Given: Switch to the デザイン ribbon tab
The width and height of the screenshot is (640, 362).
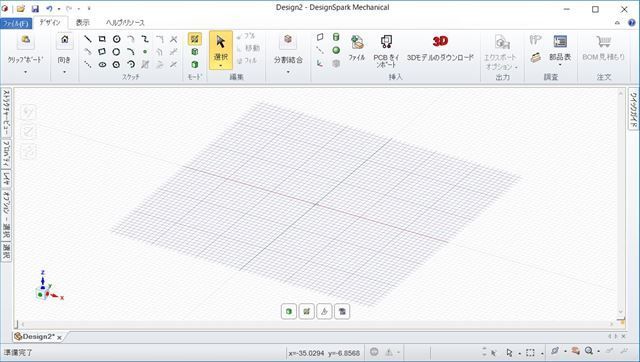Looking at the screenshot, I should (50, 23).
